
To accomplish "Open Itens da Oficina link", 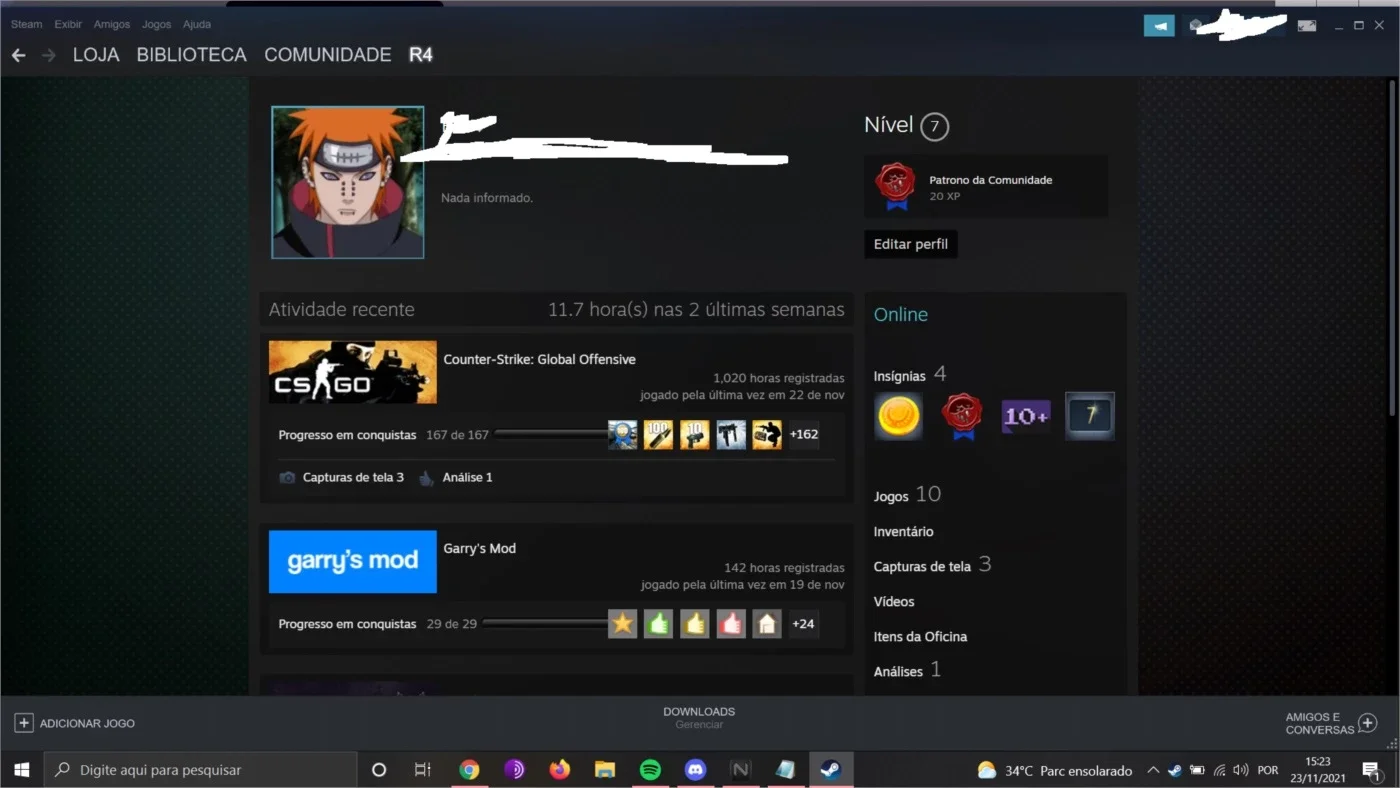I will (920, 636).
